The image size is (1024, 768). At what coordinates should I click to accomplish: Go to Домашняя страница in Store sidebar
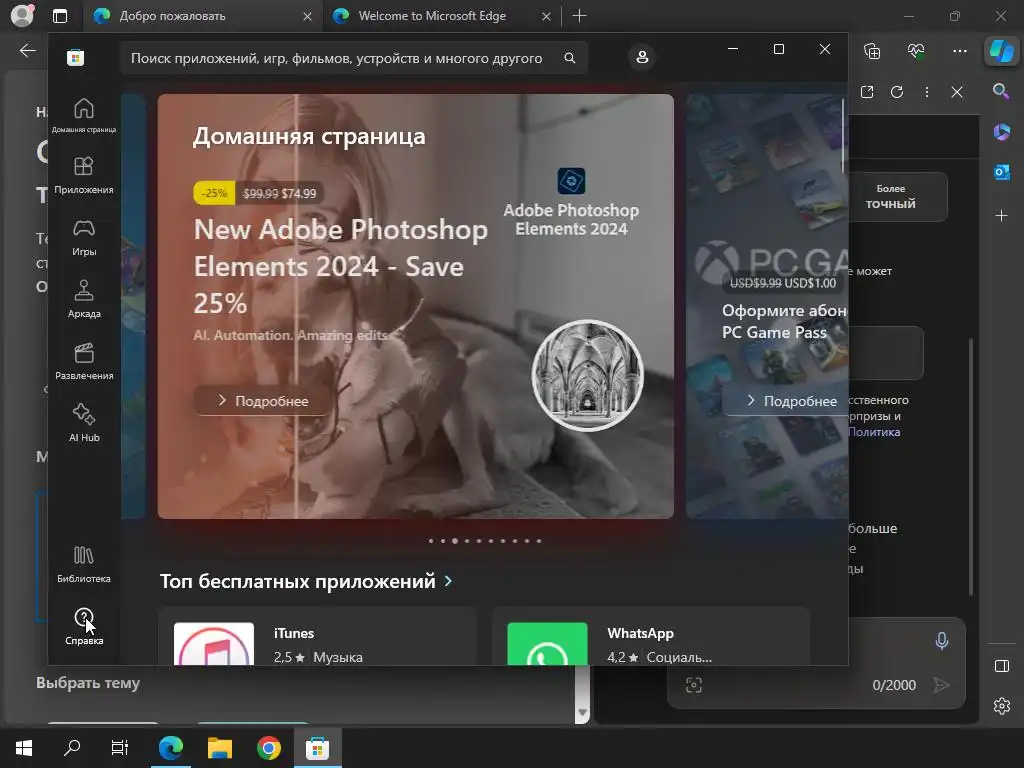(84, 115)
